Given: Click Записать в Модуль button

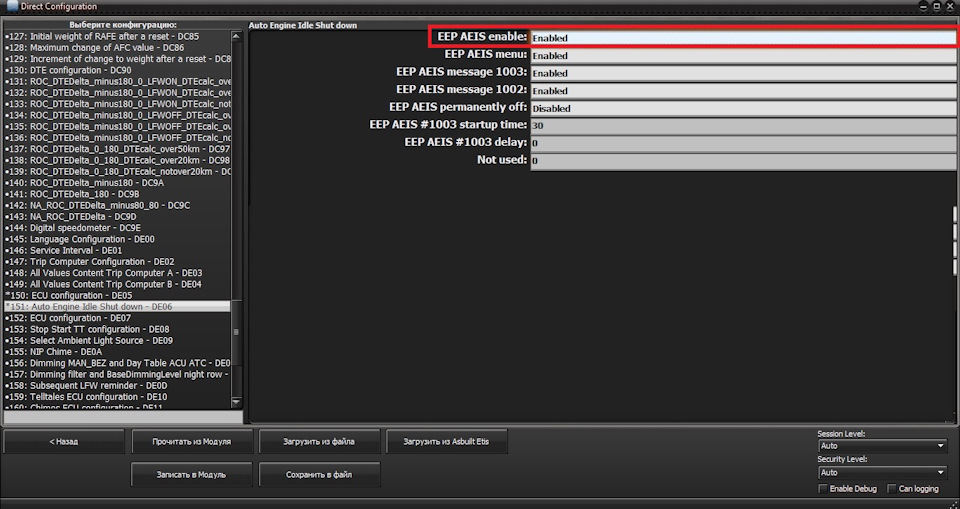Looking at the screenshot, I should pyautogui.click(x=192, y=475).
